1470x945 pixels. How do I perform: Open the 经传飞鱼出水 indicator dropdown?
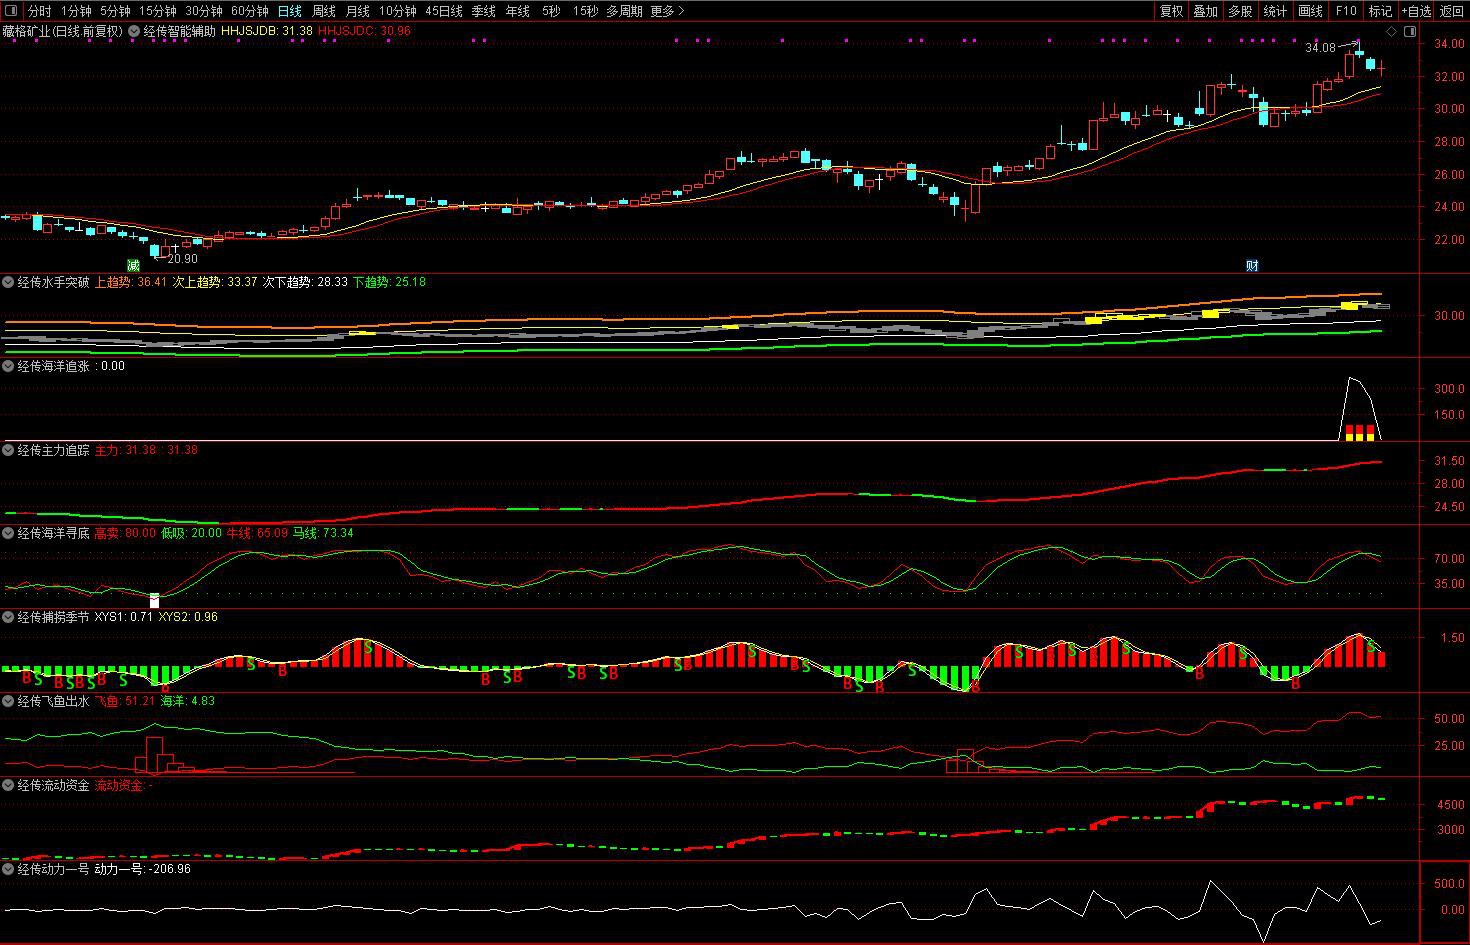click(9, 701)
